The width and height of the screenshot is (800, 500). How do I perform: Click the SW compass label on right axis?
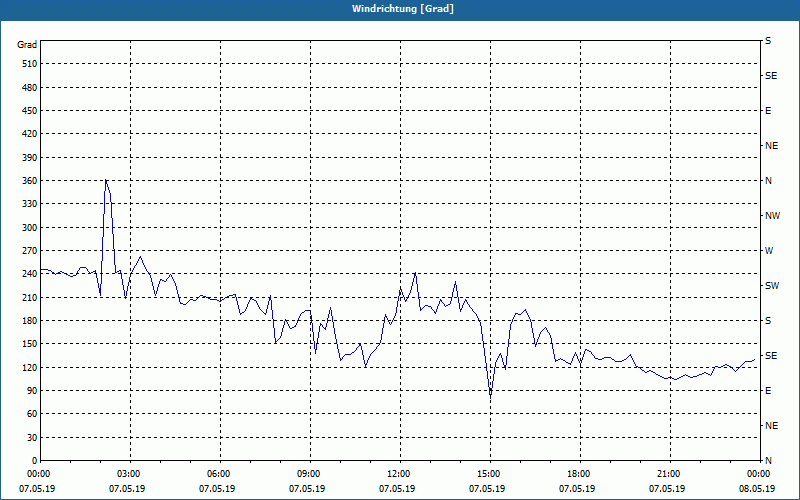772,286
